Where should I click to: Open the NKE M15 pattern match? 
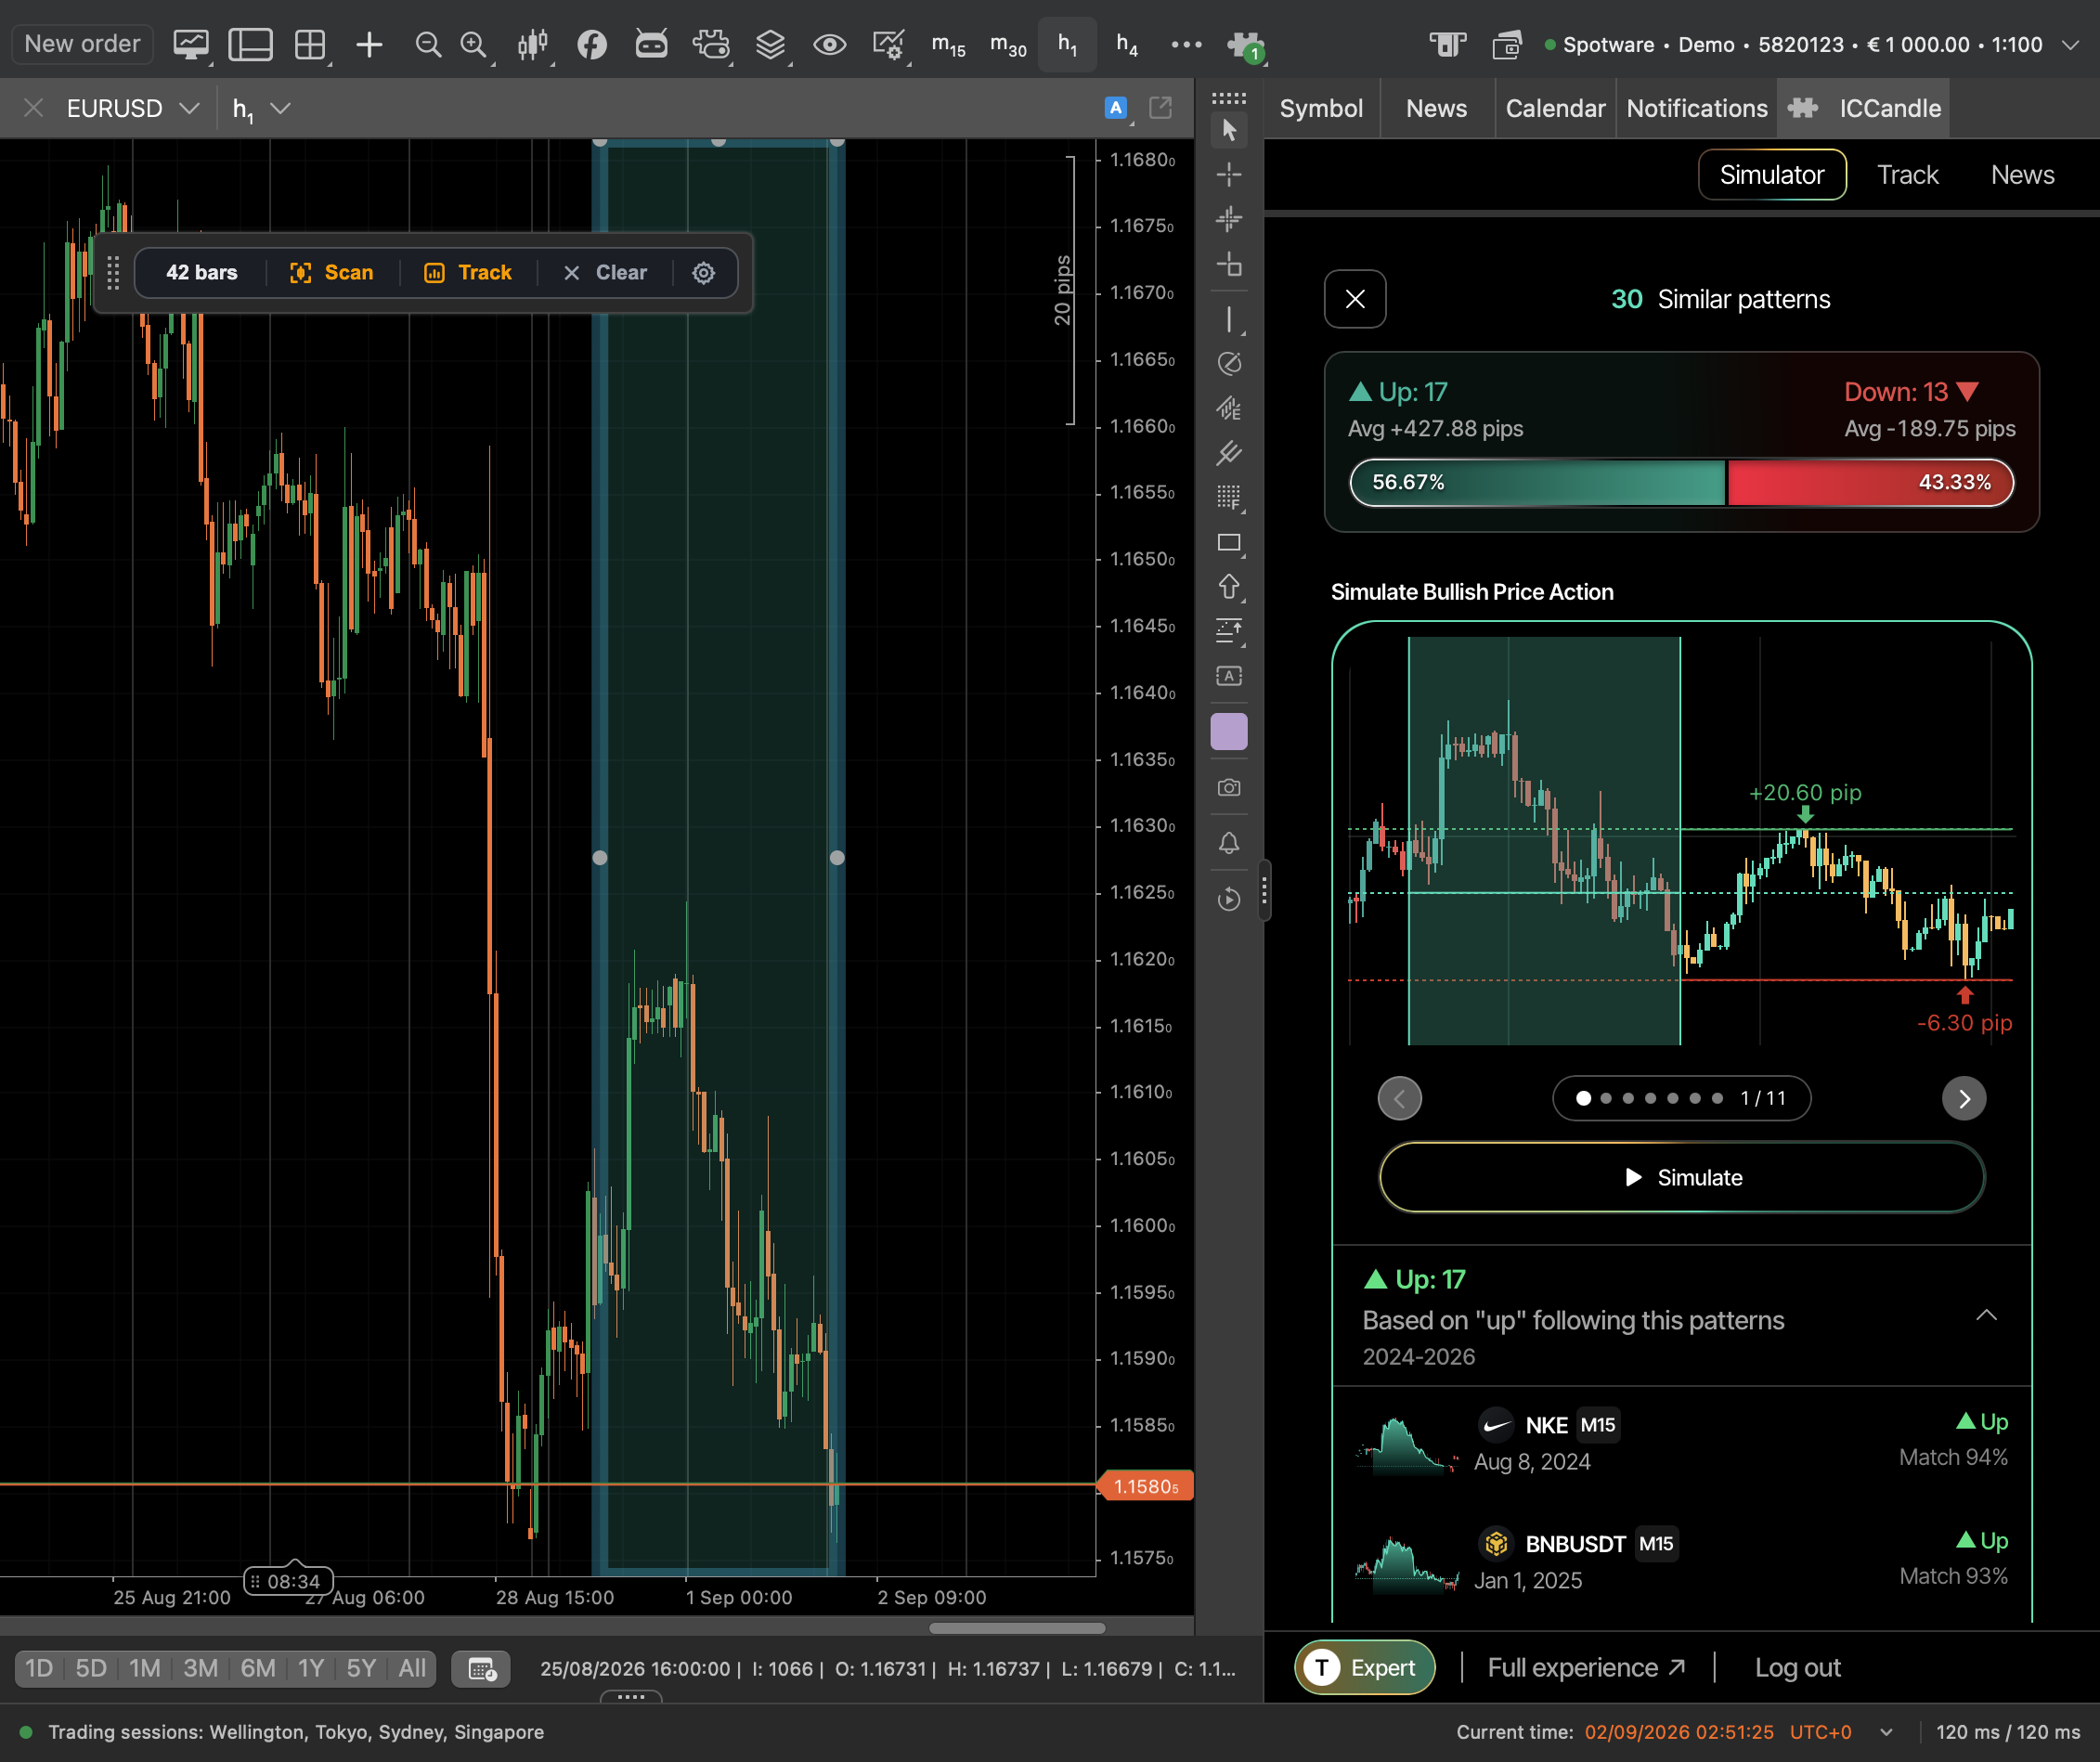(1682, 1442)
